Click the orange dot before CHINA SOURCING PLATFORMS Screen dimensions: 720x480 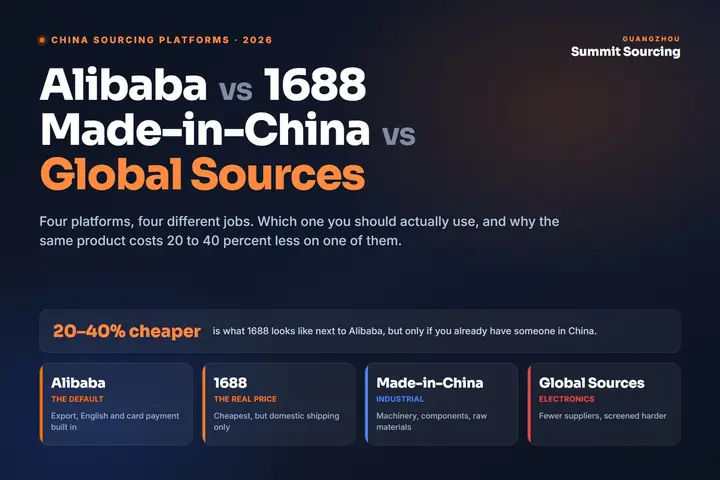point(42,40)
